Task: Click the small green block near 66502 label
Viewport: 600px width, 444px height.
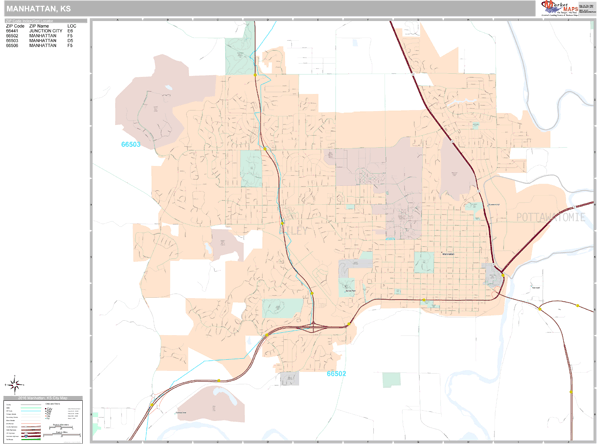Action: pos(391,380)
